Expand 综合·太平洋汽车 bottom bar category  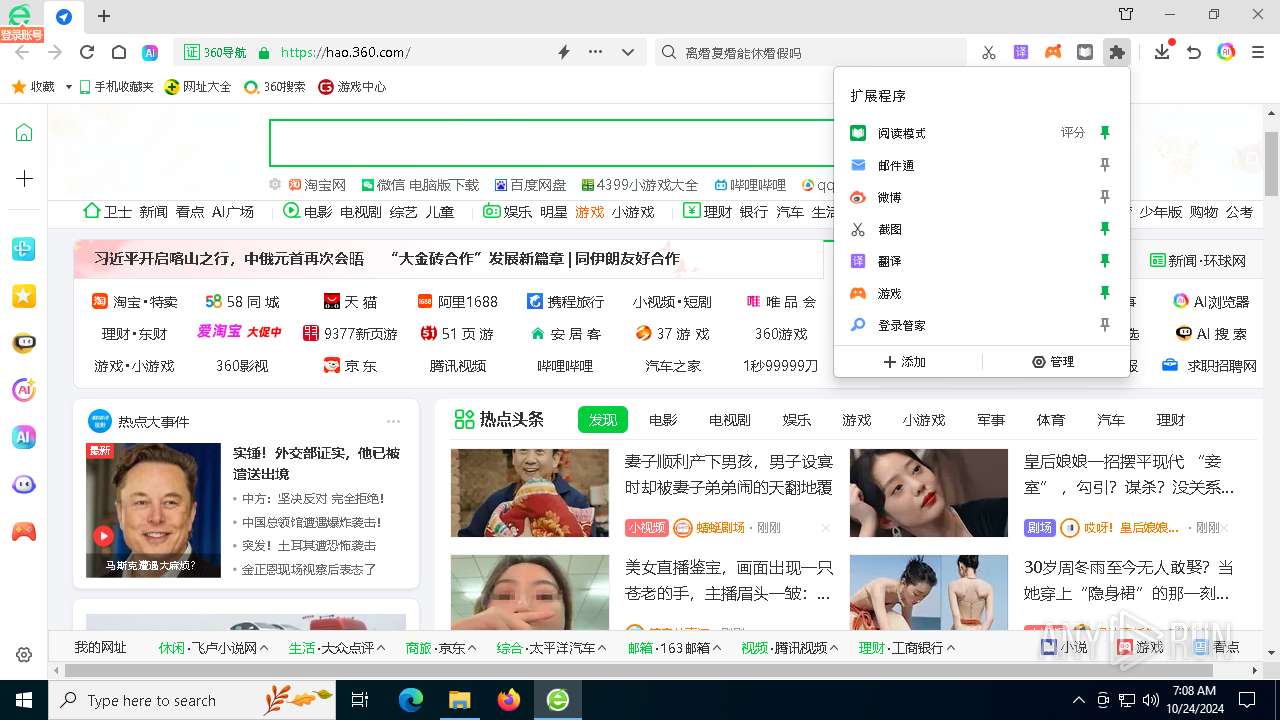point(603,648)
